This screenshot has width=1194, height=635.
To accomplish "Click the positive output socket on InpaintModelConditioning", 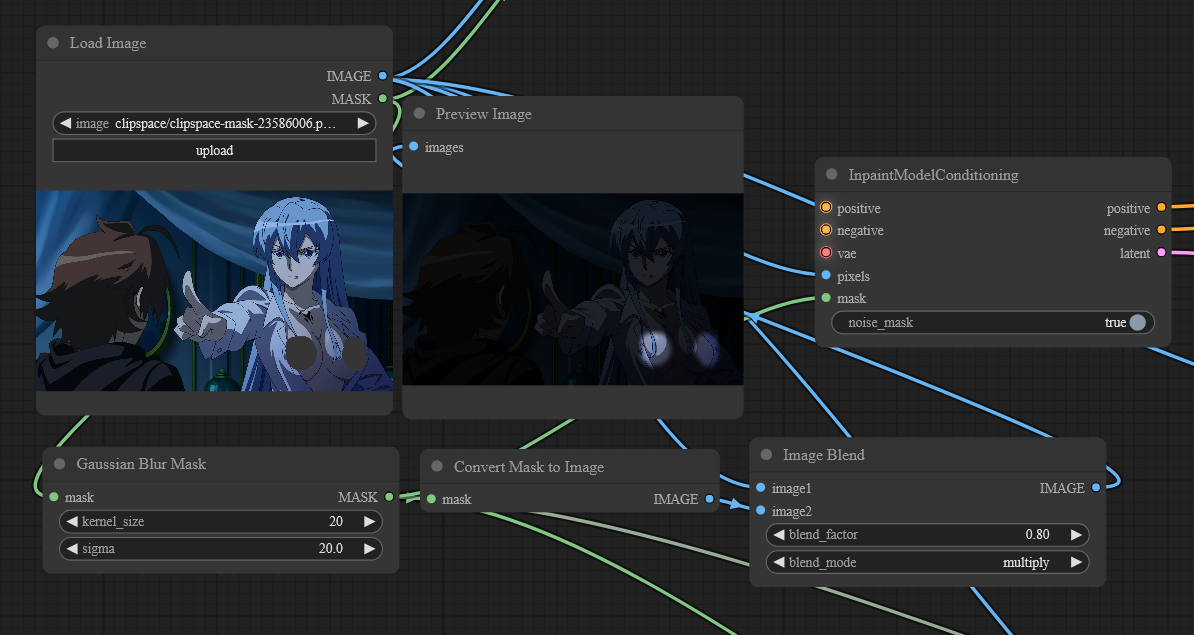I will (x=1161, y=207).
